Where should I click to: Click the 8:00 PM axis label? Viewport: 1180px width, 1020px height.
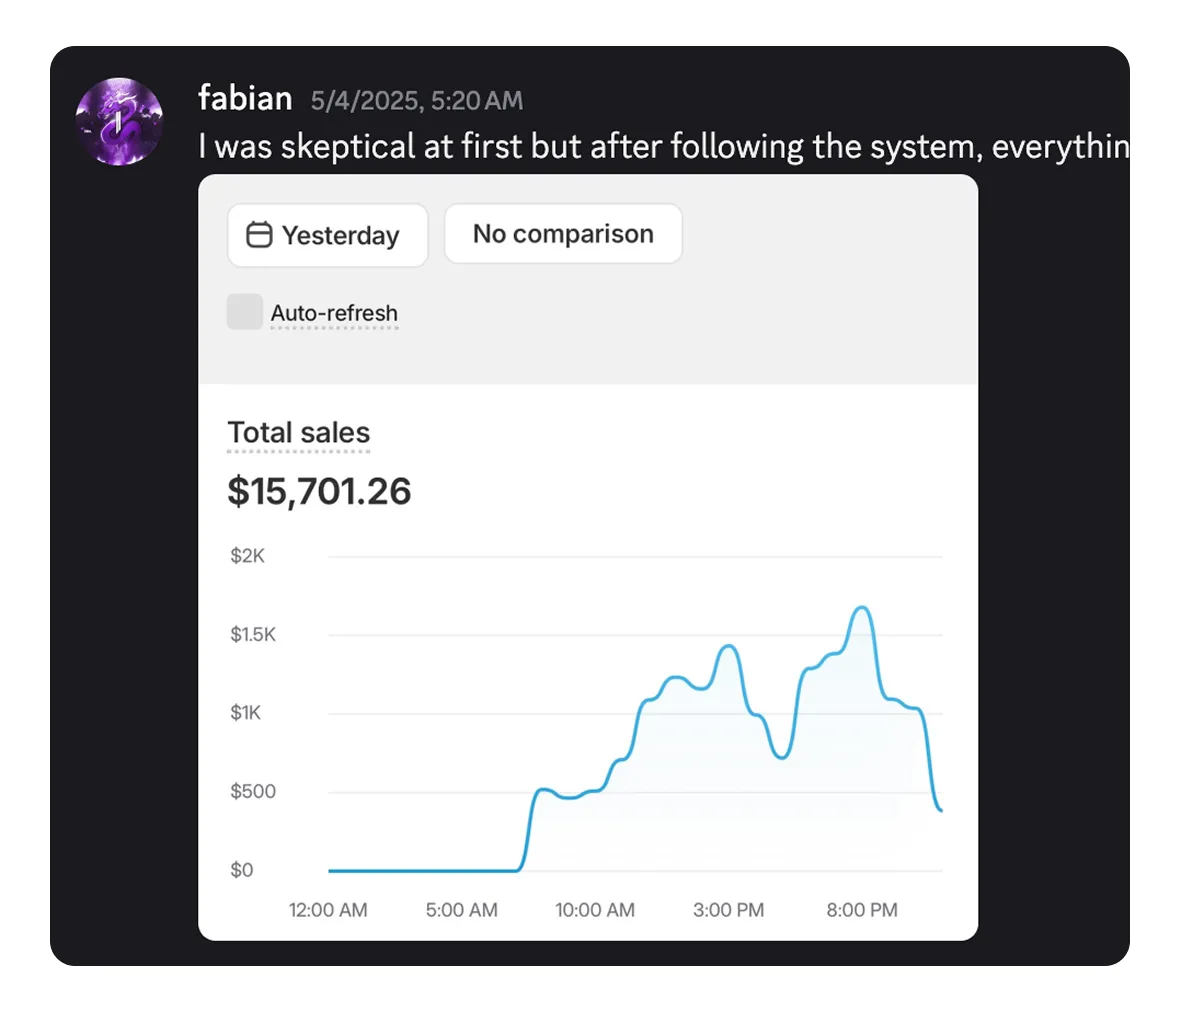pyautogui.click(x=862, y=910)
